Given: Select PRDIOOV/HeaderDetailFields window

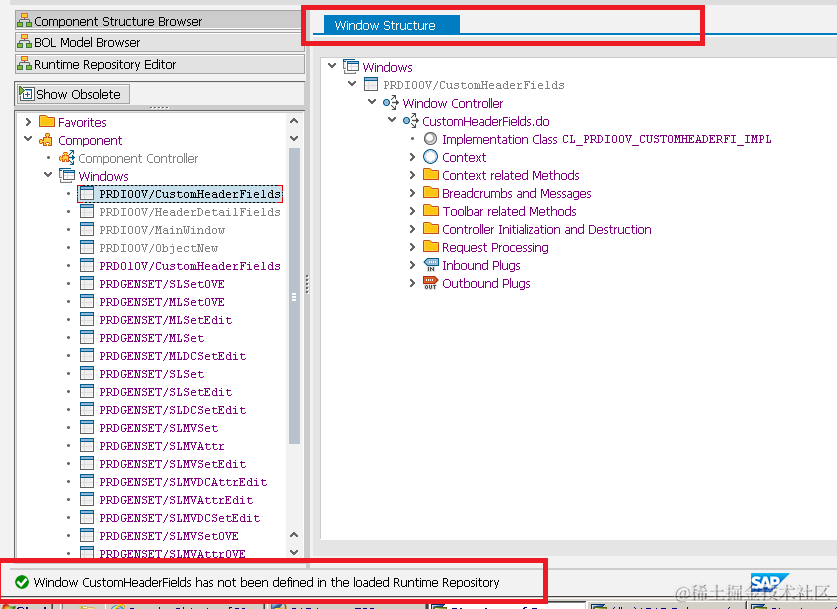Looking at the screenshot, I should coord(190,212).
